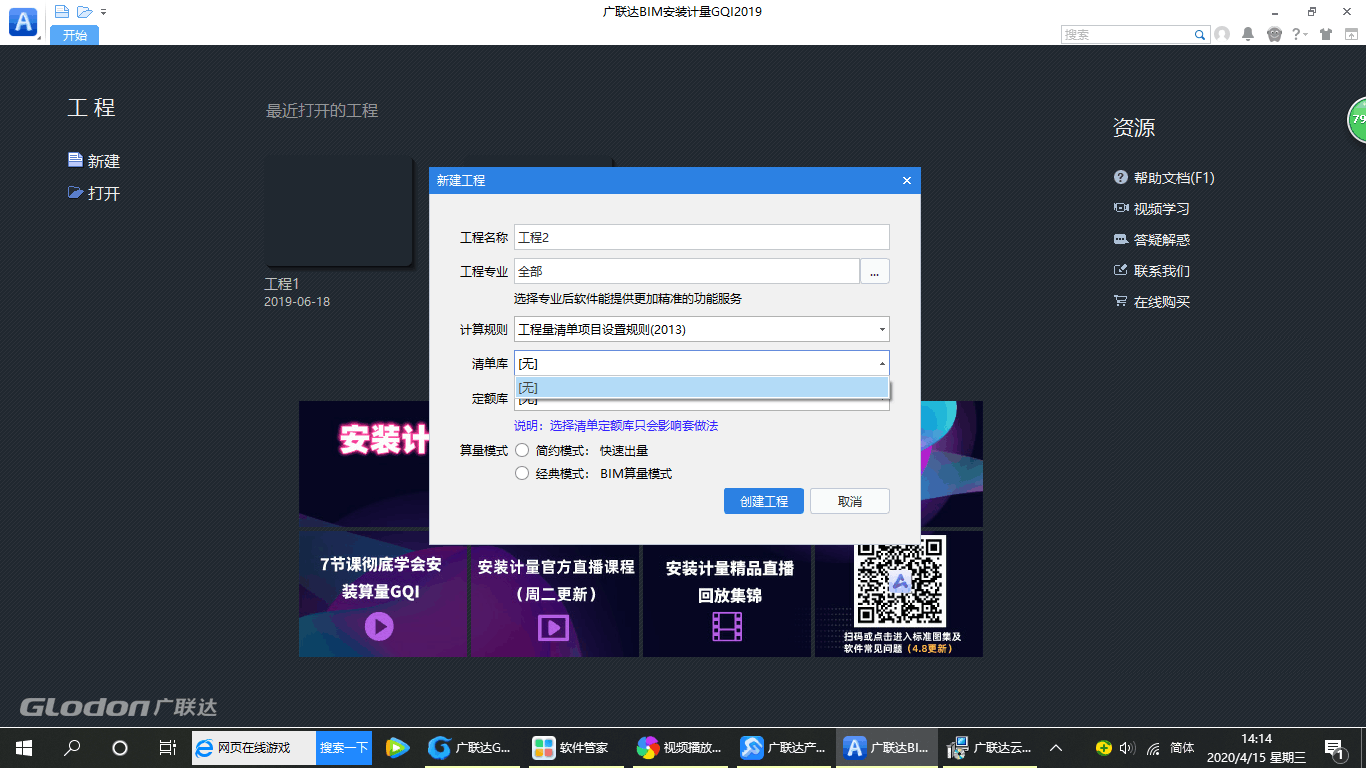Click the QR code 标准图集 banner

click(x=899, y=594)
